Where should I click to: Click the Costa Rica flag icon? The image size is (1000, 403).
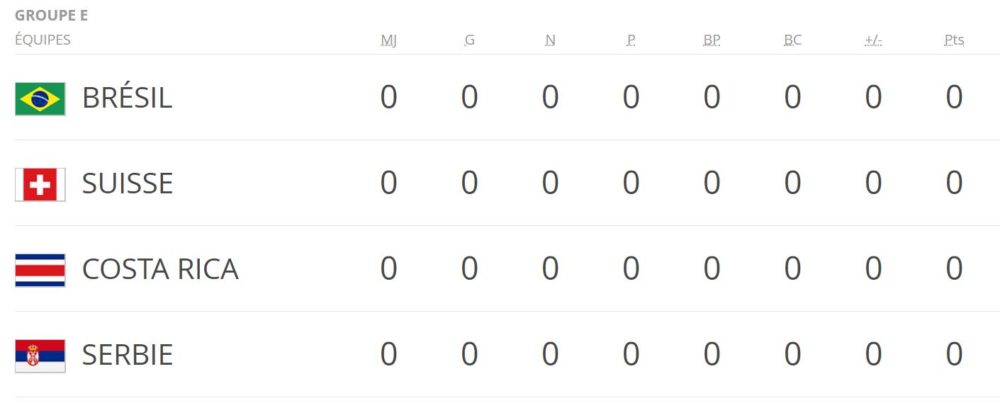pos(40,270)
